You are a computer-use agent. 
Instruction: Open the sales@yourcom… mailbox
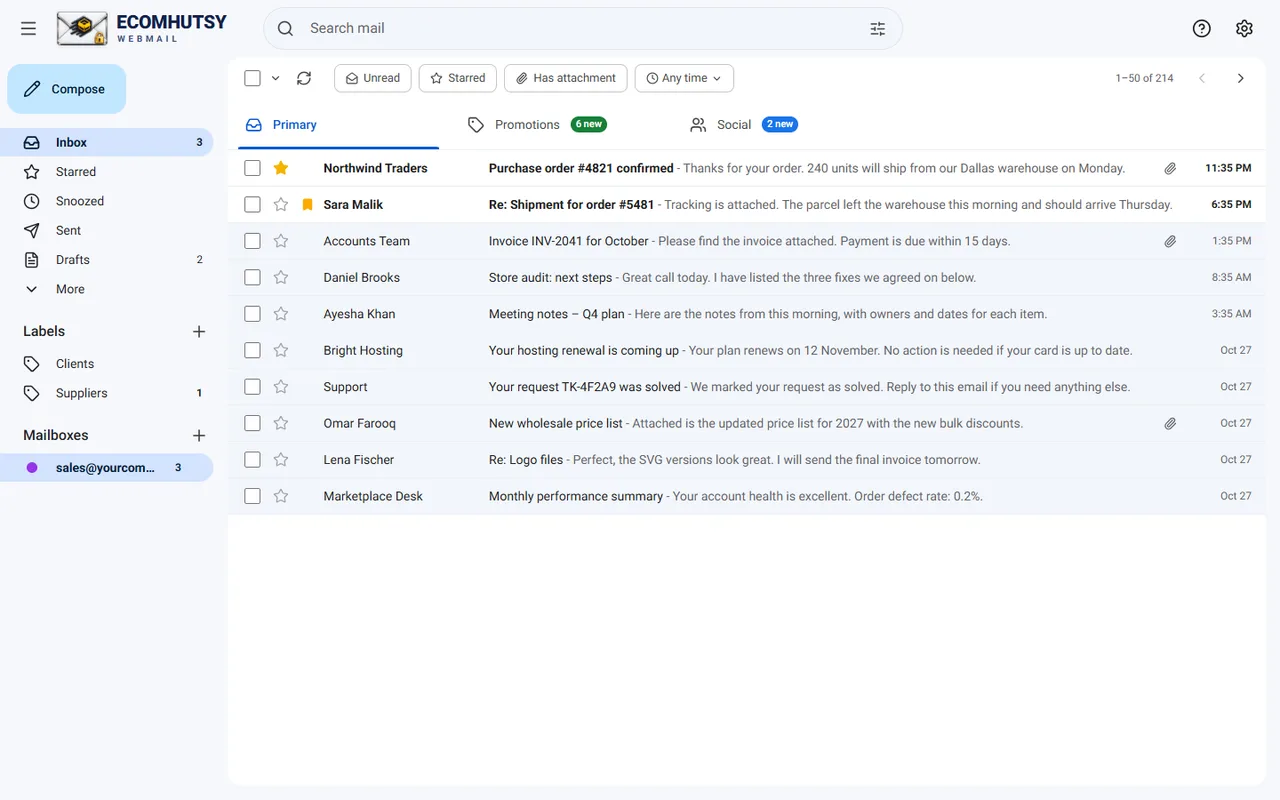107,468
